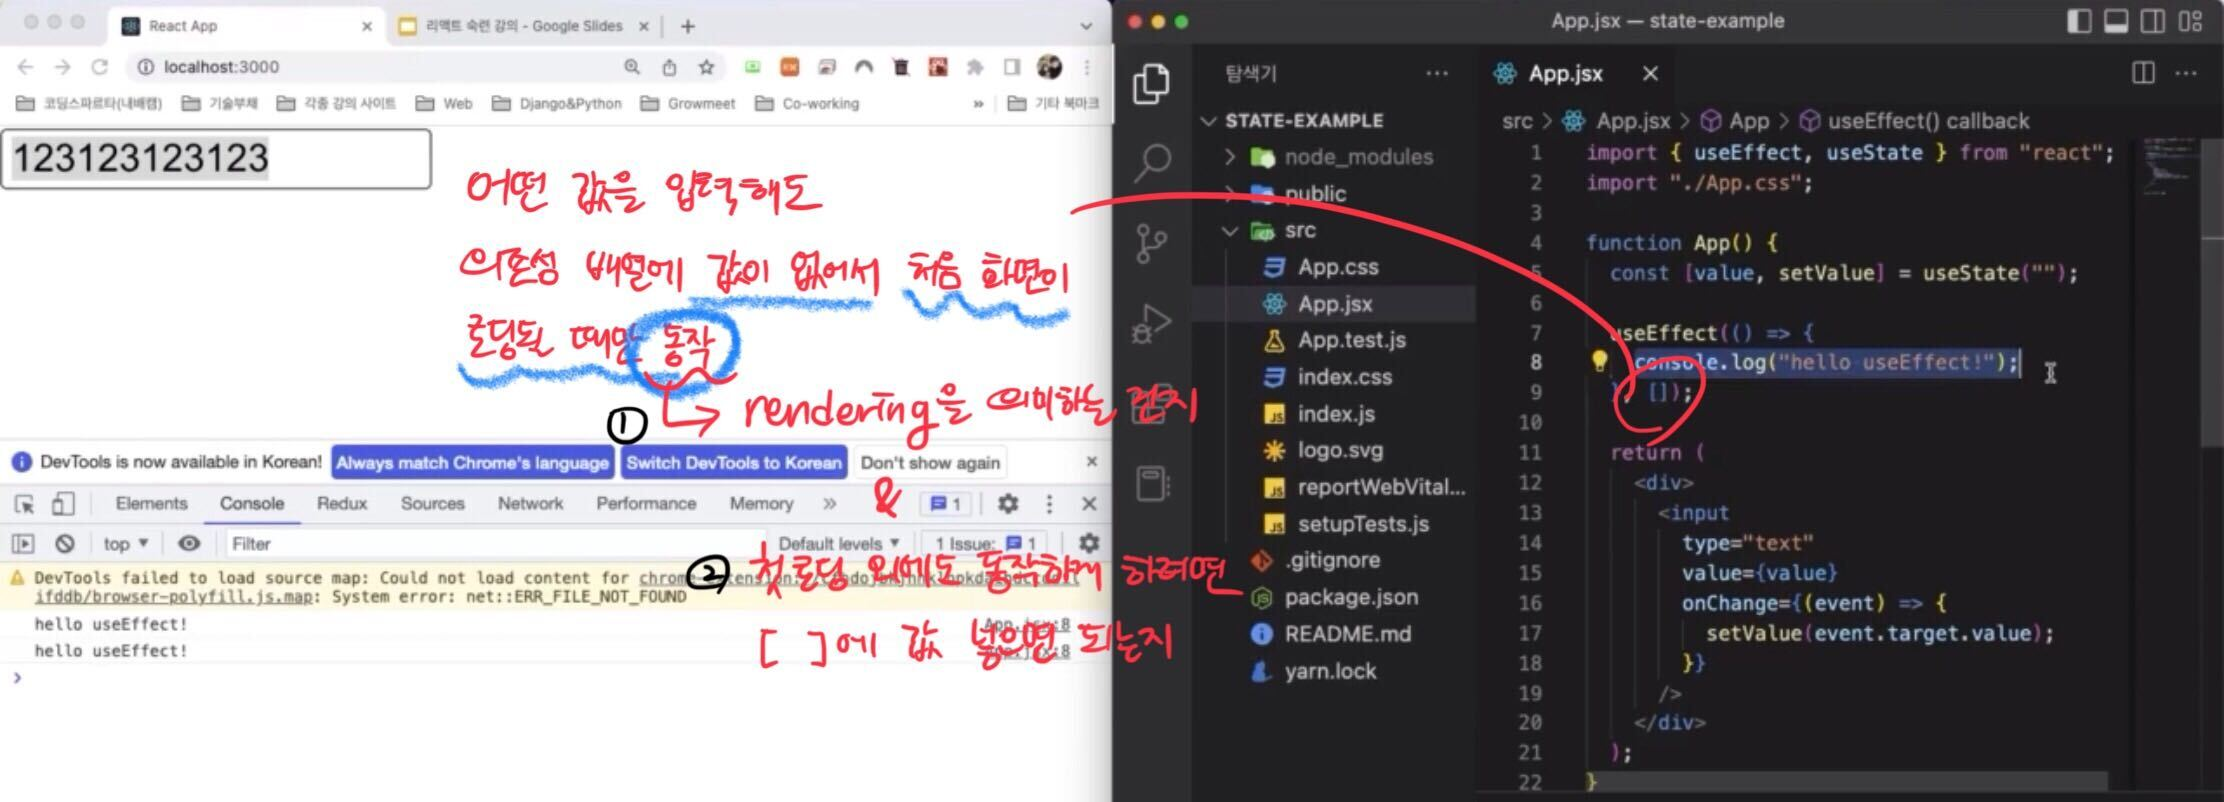Open the Chrome three-dot menu
This screenshot has height=802, width=2224.
coord(1087,67)
